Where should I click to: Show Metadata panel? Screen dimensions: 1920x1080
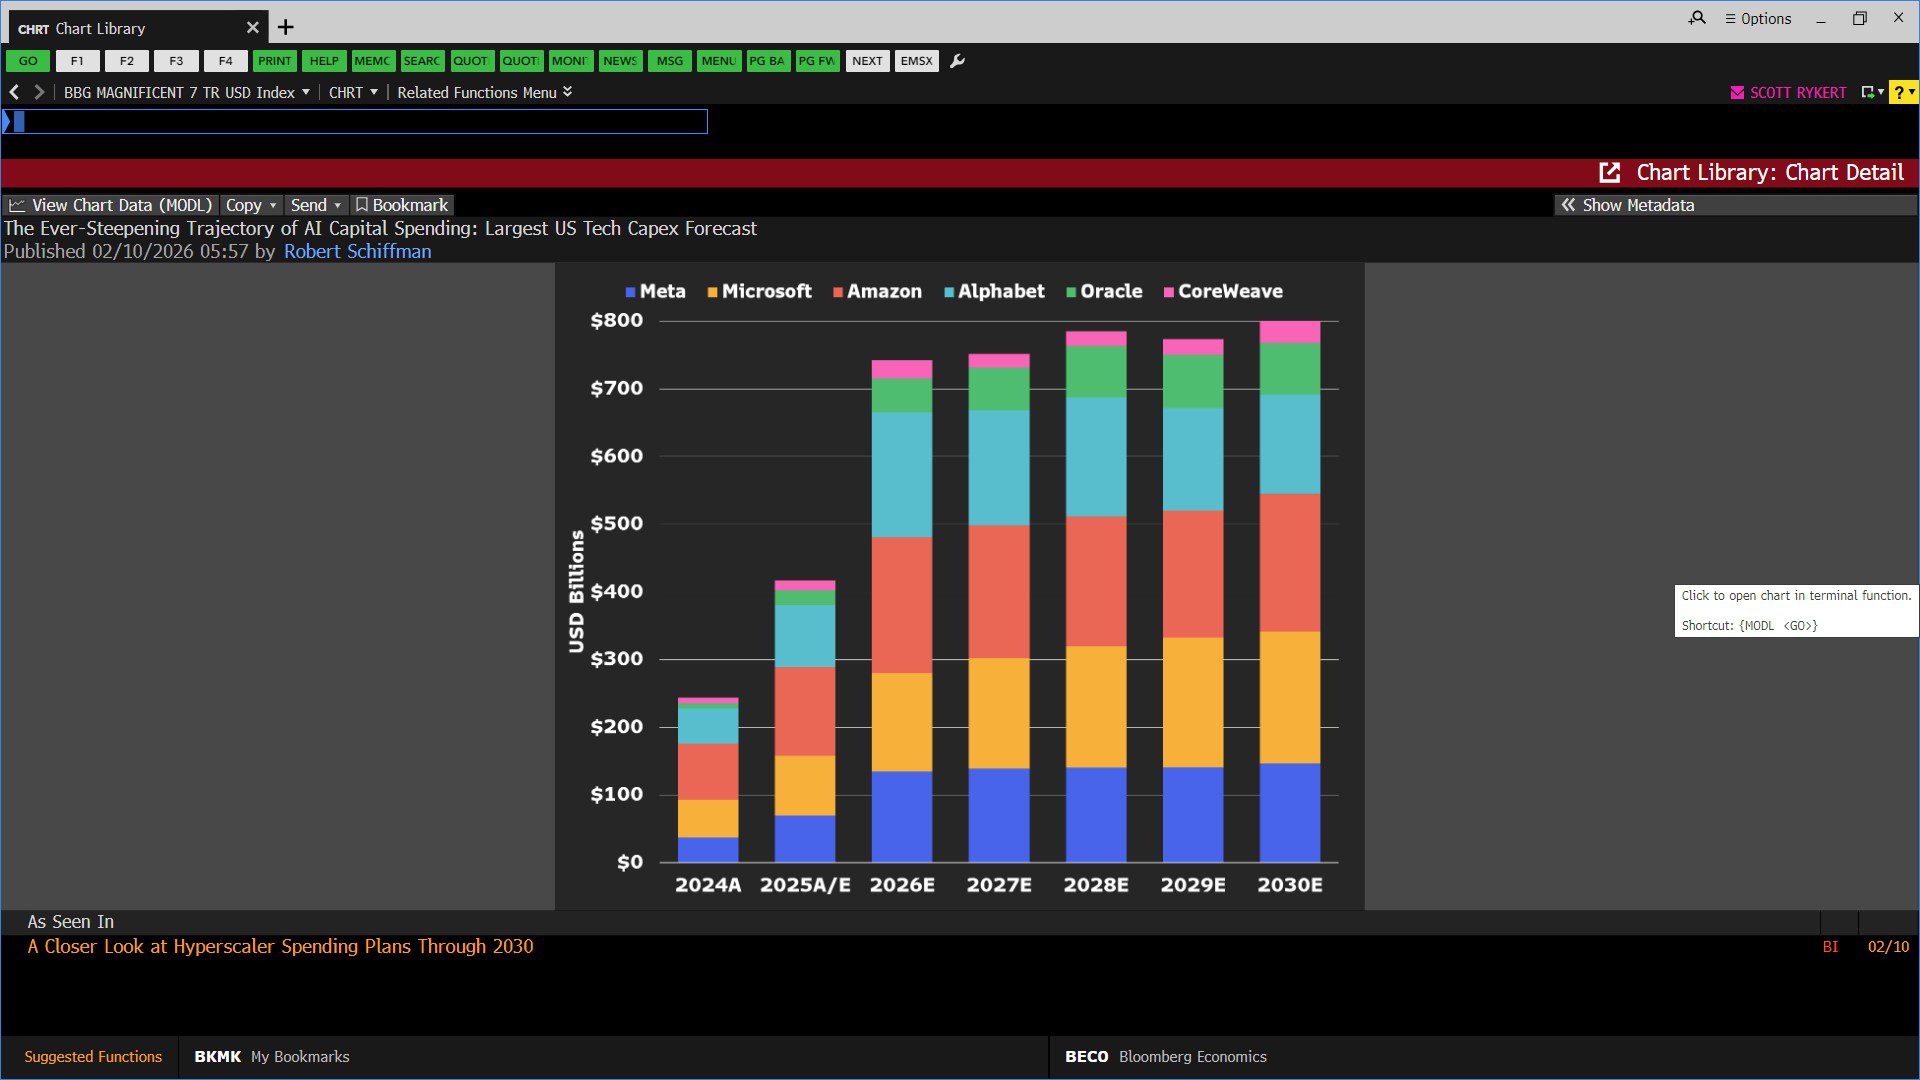tap(1628, 205)
